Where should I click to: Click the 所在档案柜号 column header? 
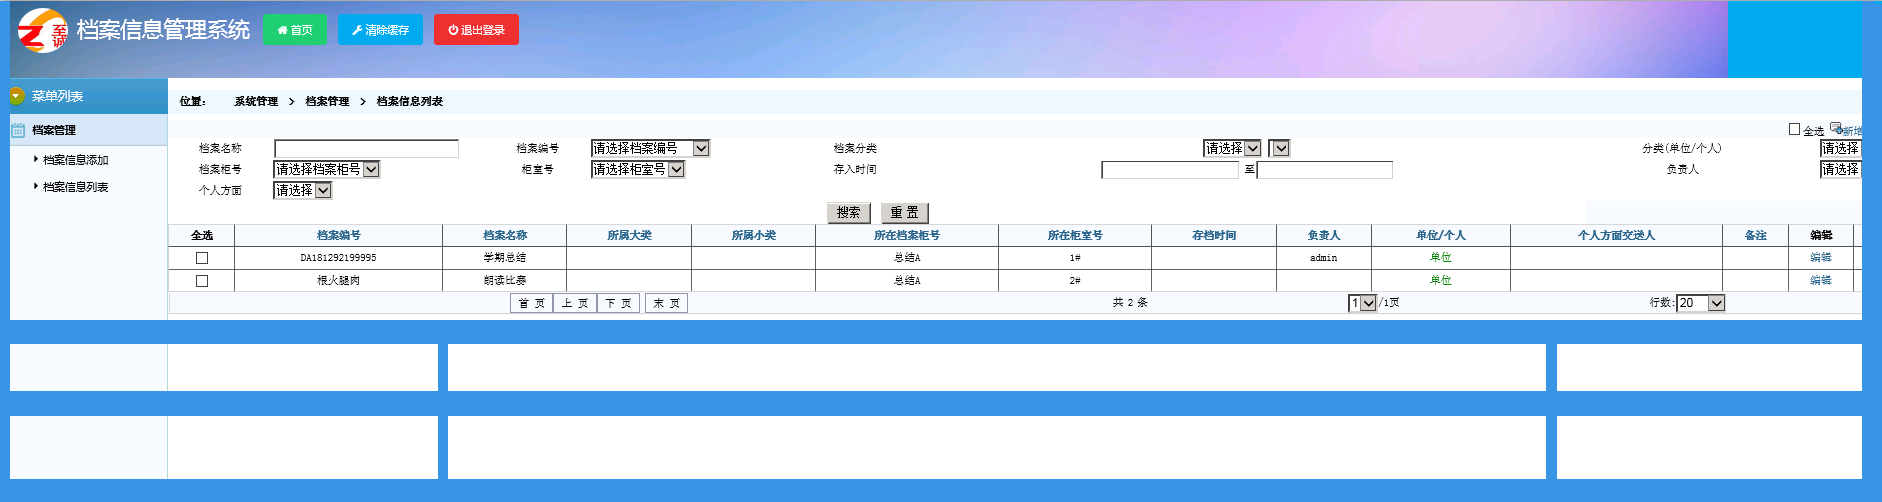pos(907,235)
